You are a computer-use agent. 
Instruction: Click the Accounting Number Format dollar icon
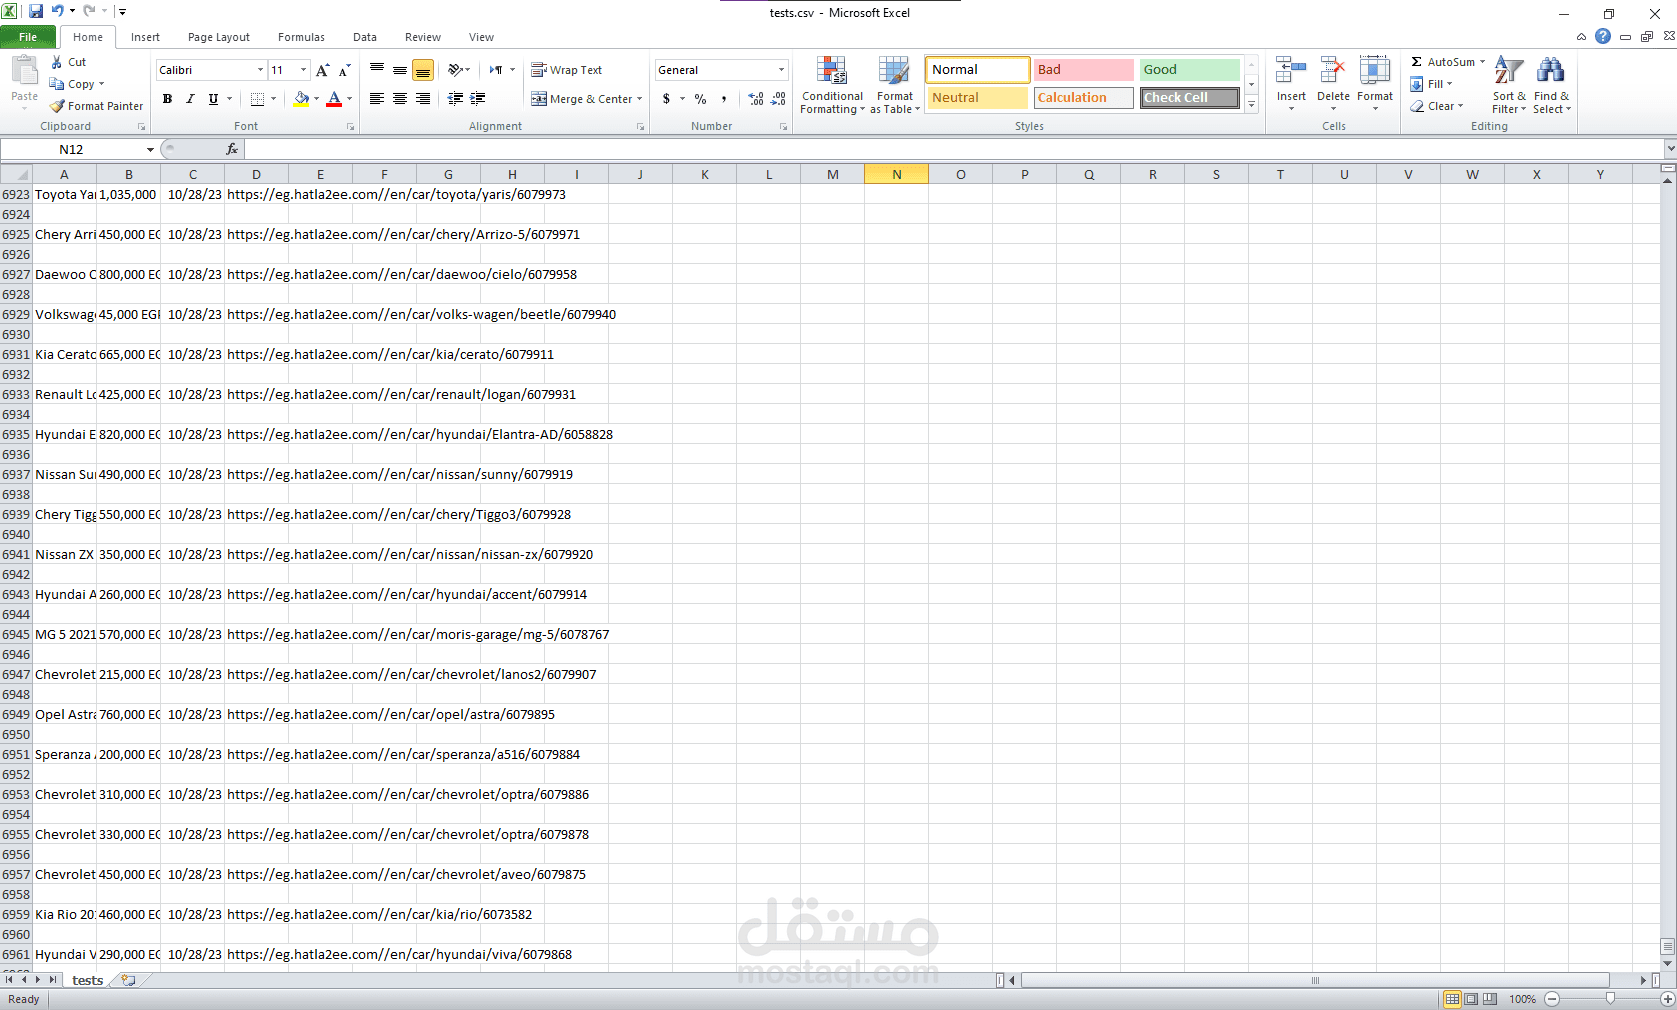point(666,99)
